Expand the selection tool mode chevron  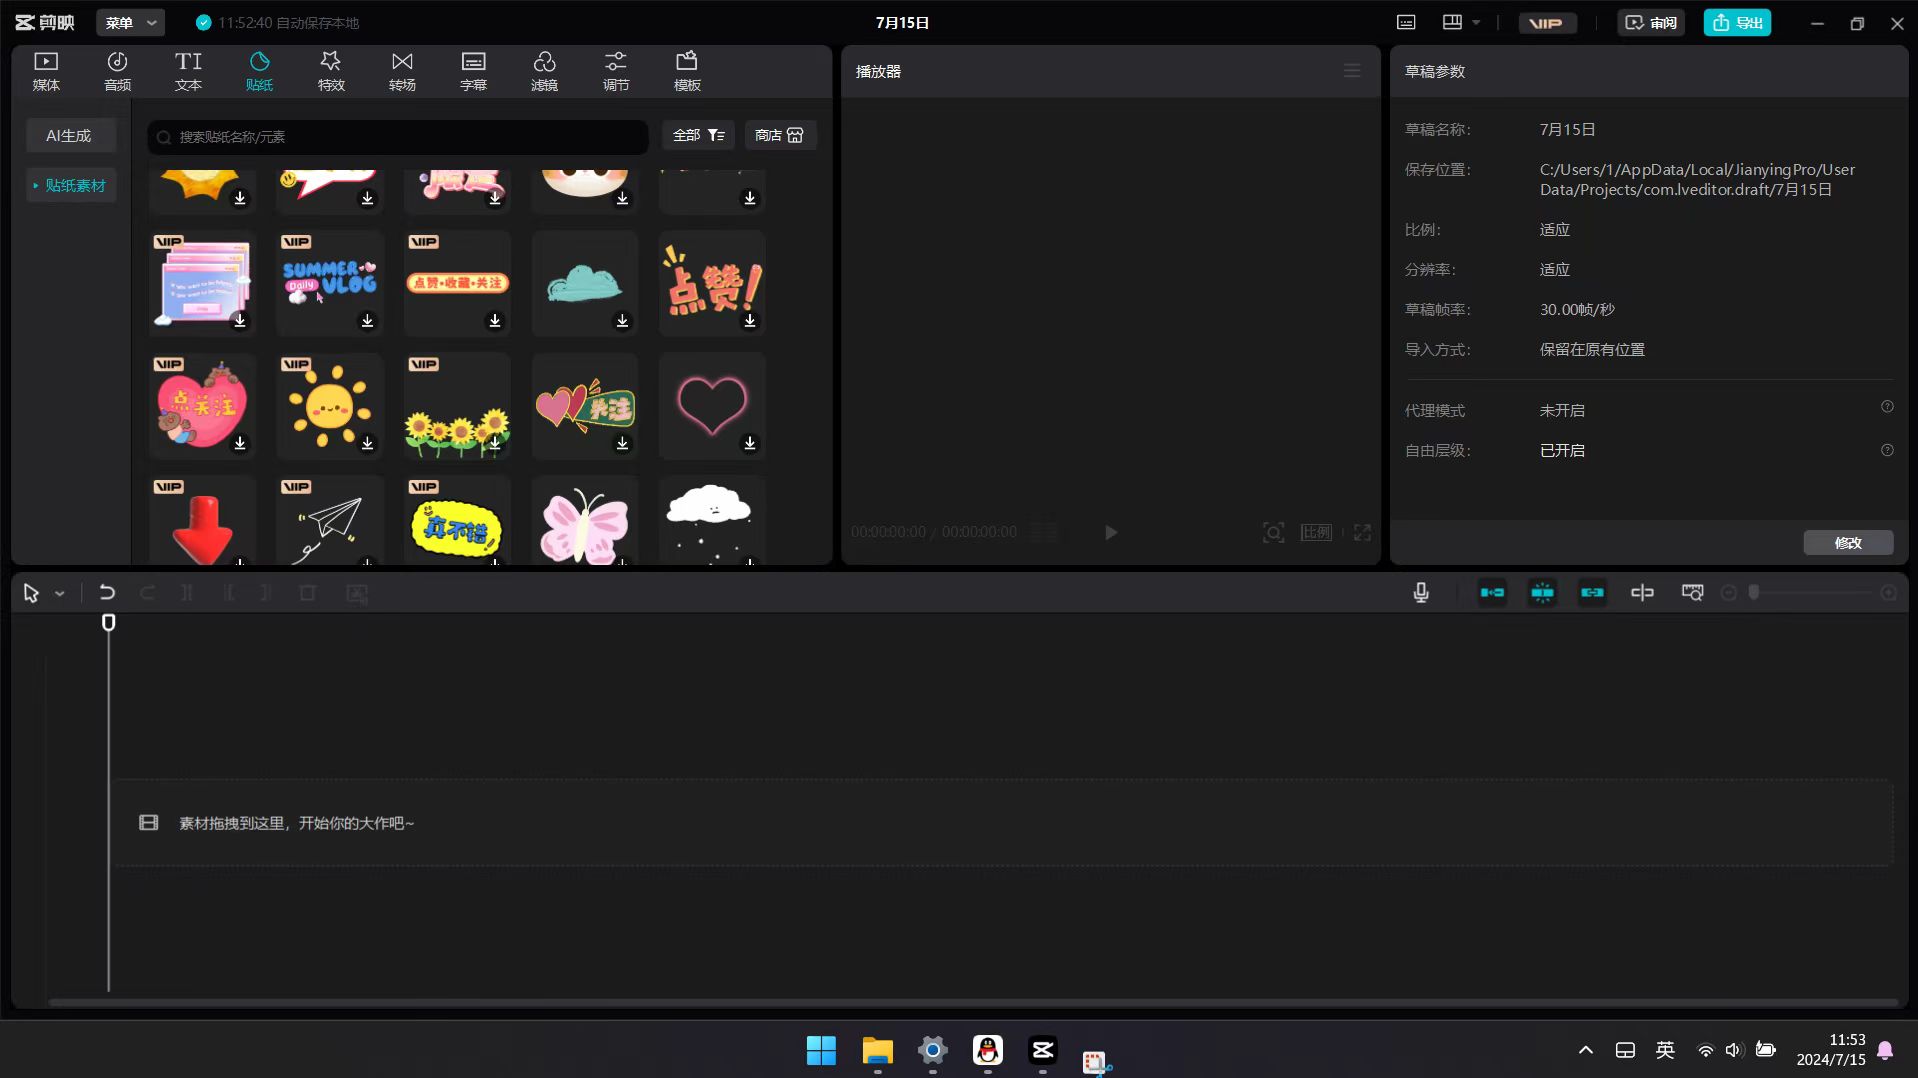click(x=60, y=594)
